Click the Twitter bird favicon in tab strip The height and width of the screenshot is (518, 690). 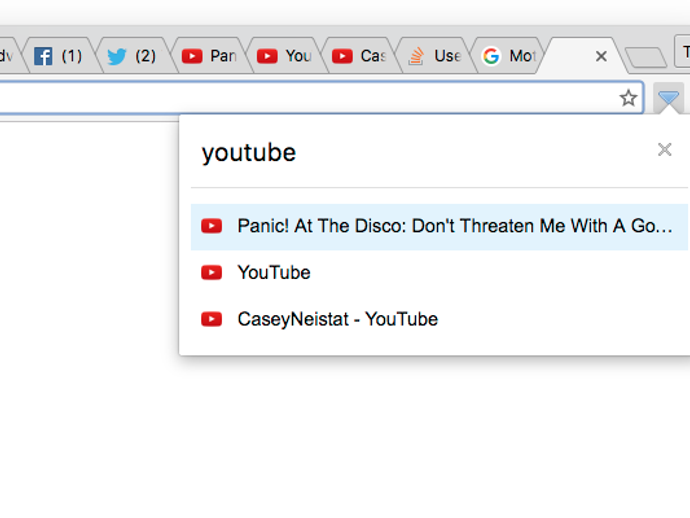[x=117, y=56]
